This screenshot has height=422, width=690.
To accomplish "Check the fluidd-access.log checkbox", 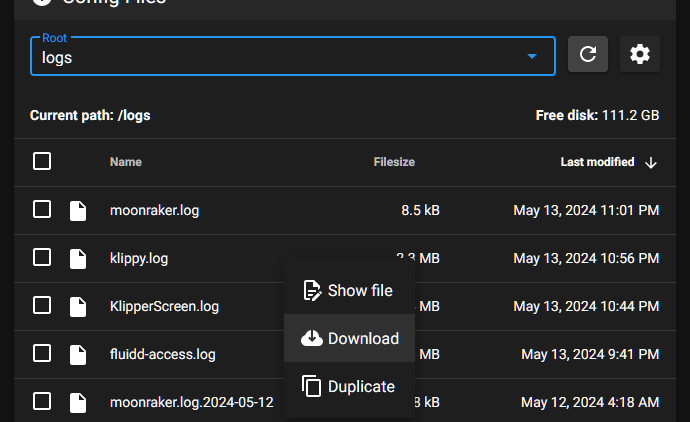I will [42, 353].
